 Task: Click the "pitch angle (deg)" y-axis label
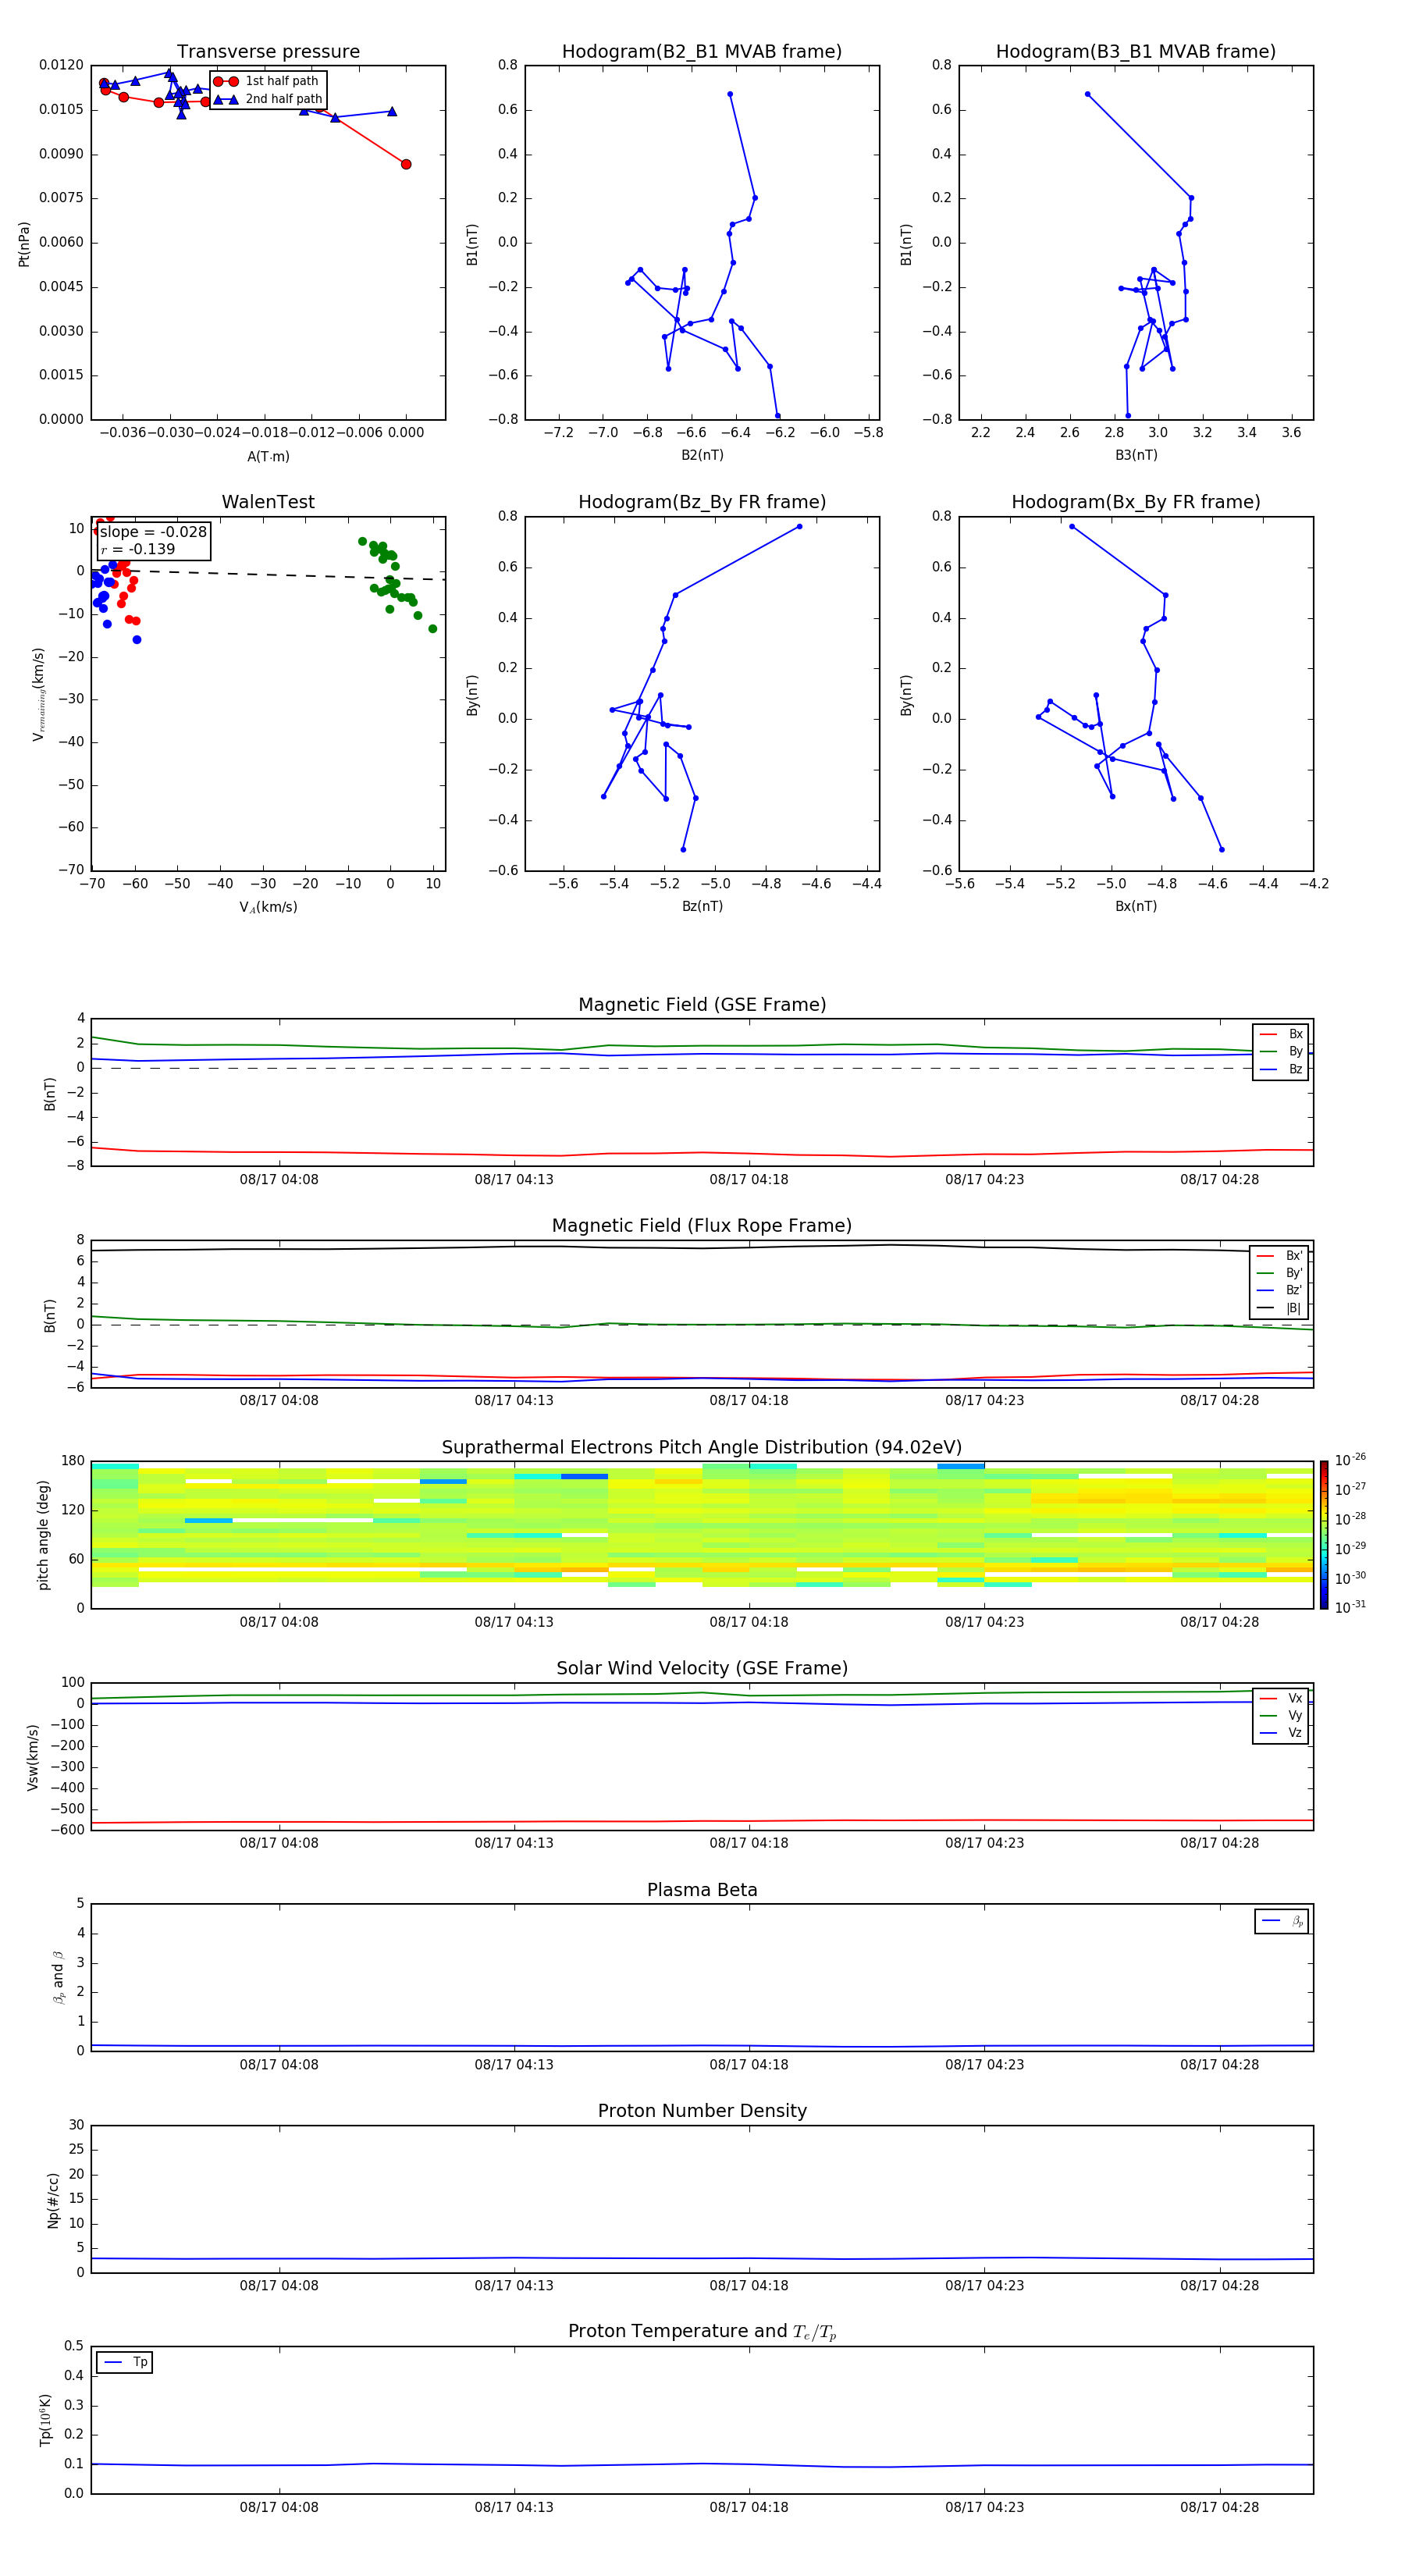[x=43, y=1534]
